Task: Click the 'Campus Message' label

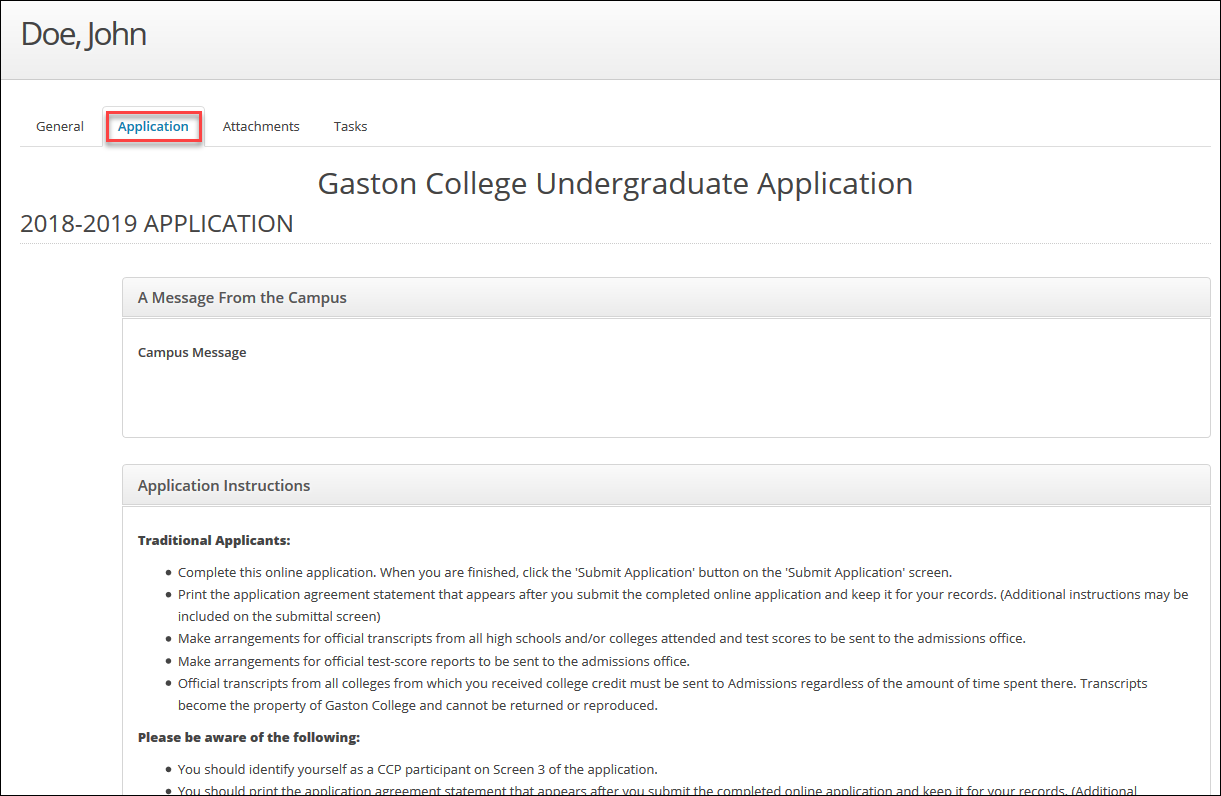Action: 192,352
